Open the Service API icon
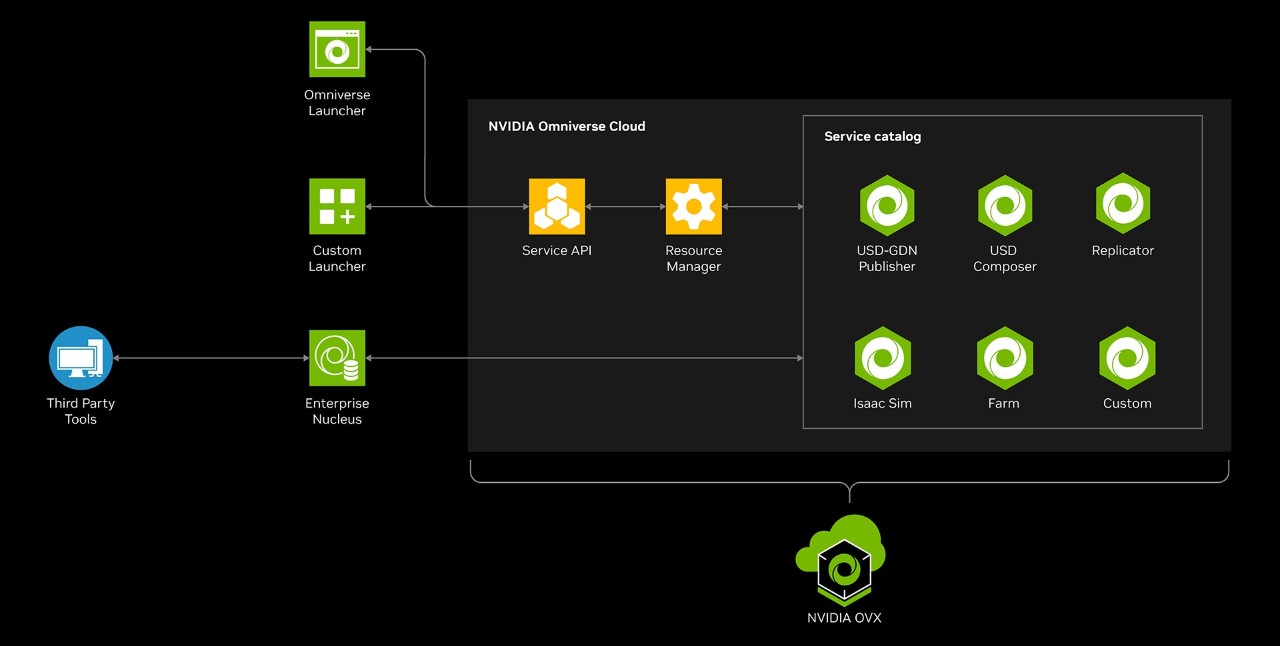This screenshot has width=1280, height=646. click(x=556, y=205)
